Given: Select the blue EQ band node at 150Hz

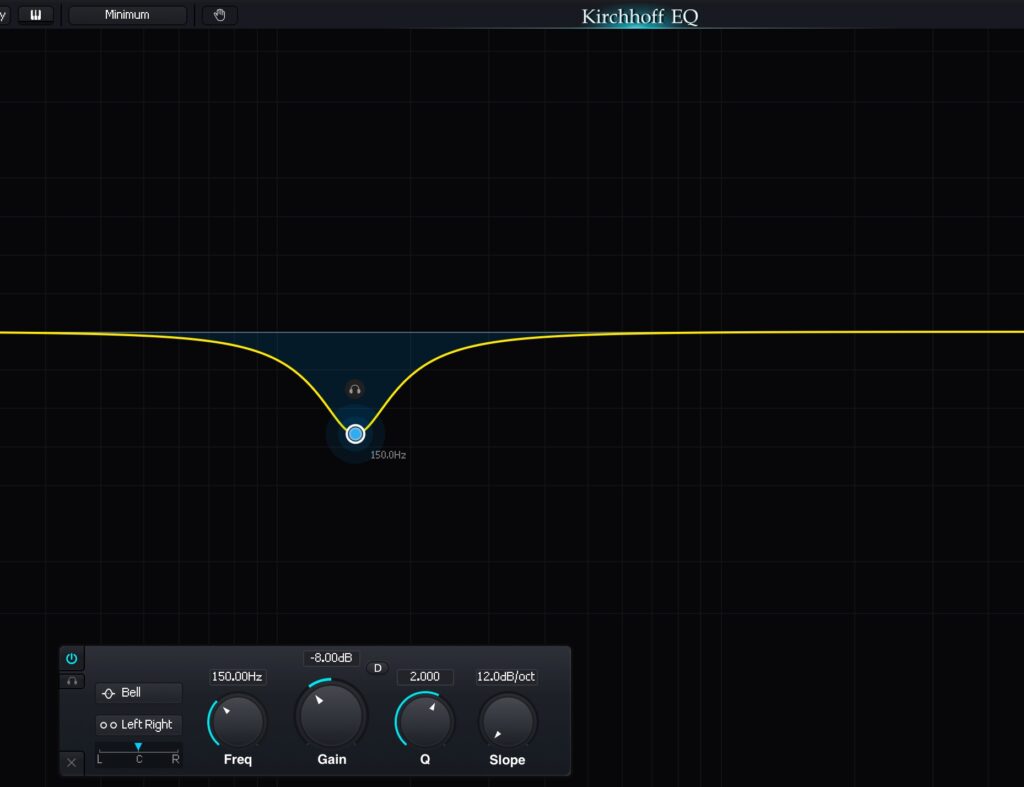Looking at the screenshot, I should 355,434.
